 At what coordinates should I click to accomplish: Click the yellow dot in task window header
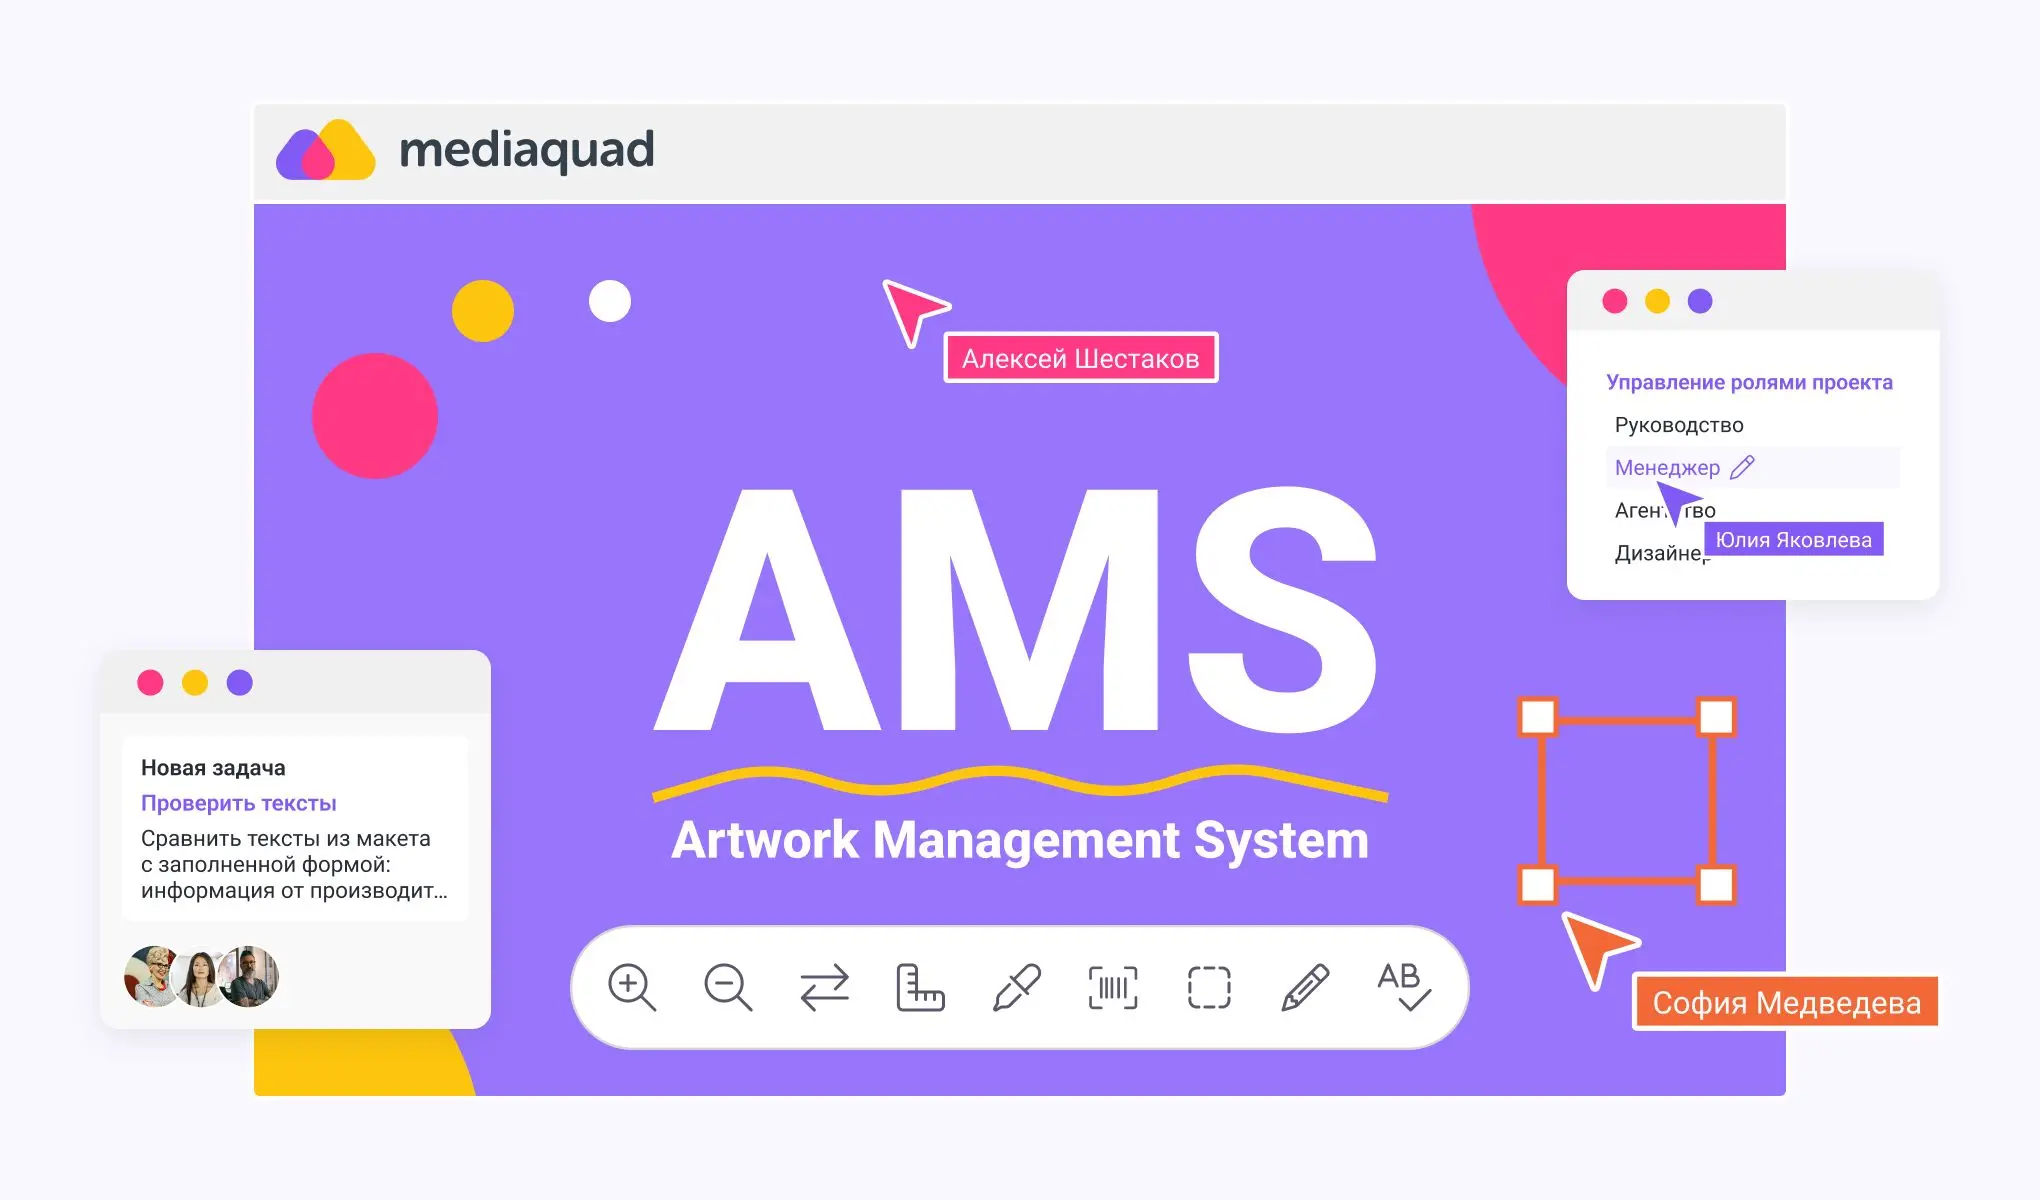(195, 683)
